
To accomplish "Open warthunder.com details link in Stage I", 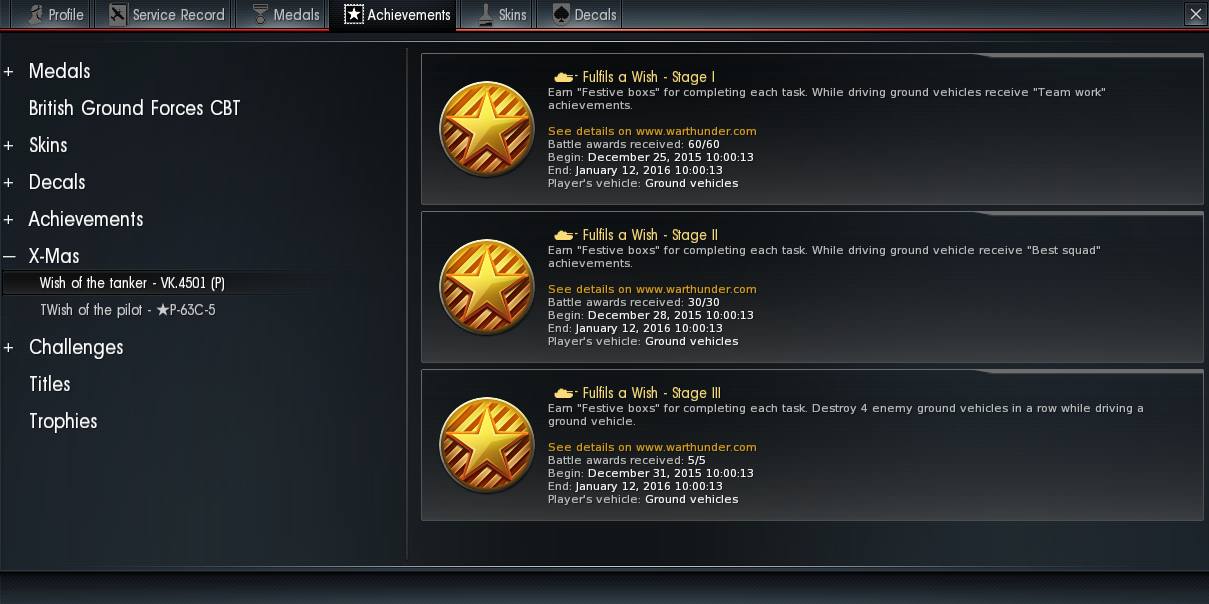I will coord(652,131).
